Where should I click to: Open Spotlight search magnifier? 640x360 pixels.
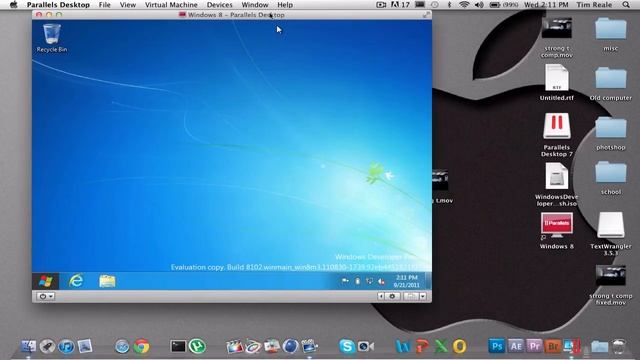click(x=626, y=5)
